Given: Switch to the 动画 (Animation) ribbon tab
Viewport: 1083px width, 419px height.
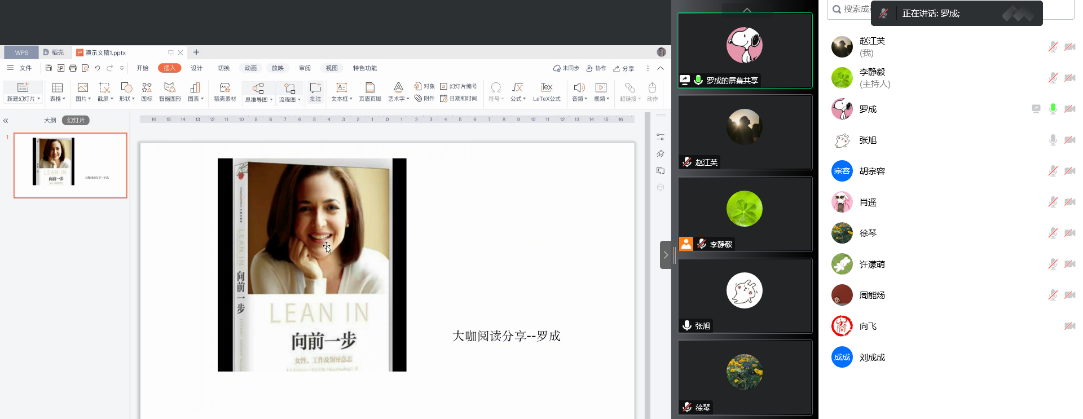Looking at the screenshot, I should 250,68.
